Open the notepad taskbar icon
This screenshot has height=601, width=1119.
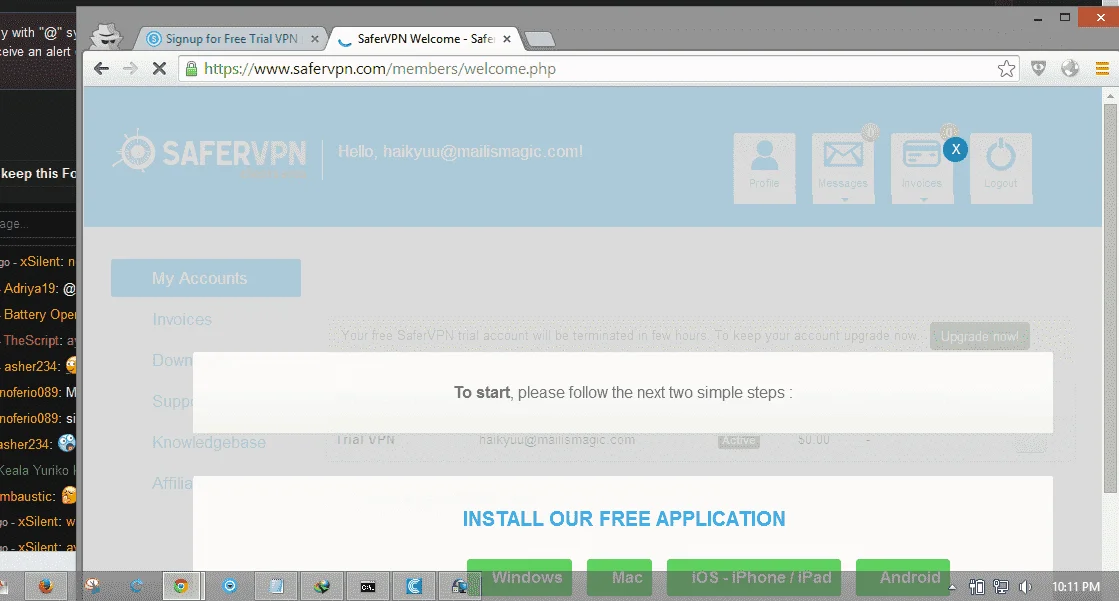click(x=275, y=587)
